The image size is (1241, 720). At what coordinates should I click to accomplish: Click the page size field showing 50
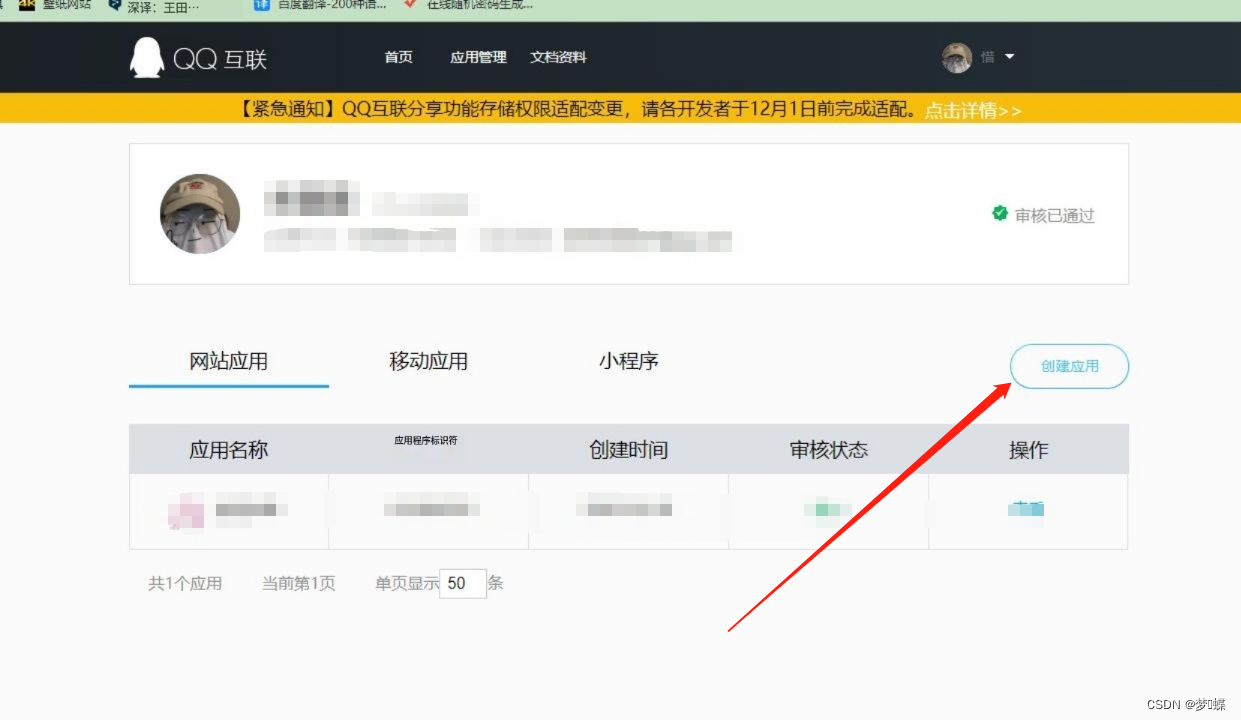pos(463,583)
